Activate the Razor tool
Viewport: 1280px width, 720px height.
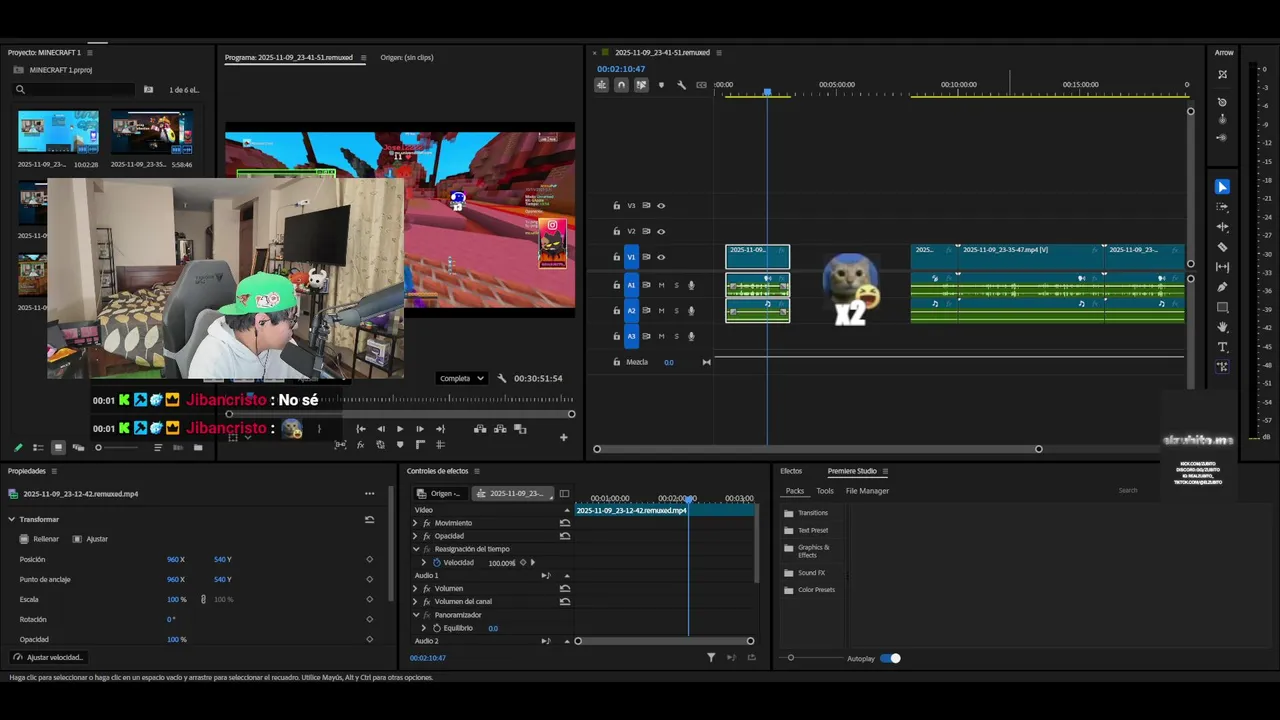(1222, 247)
